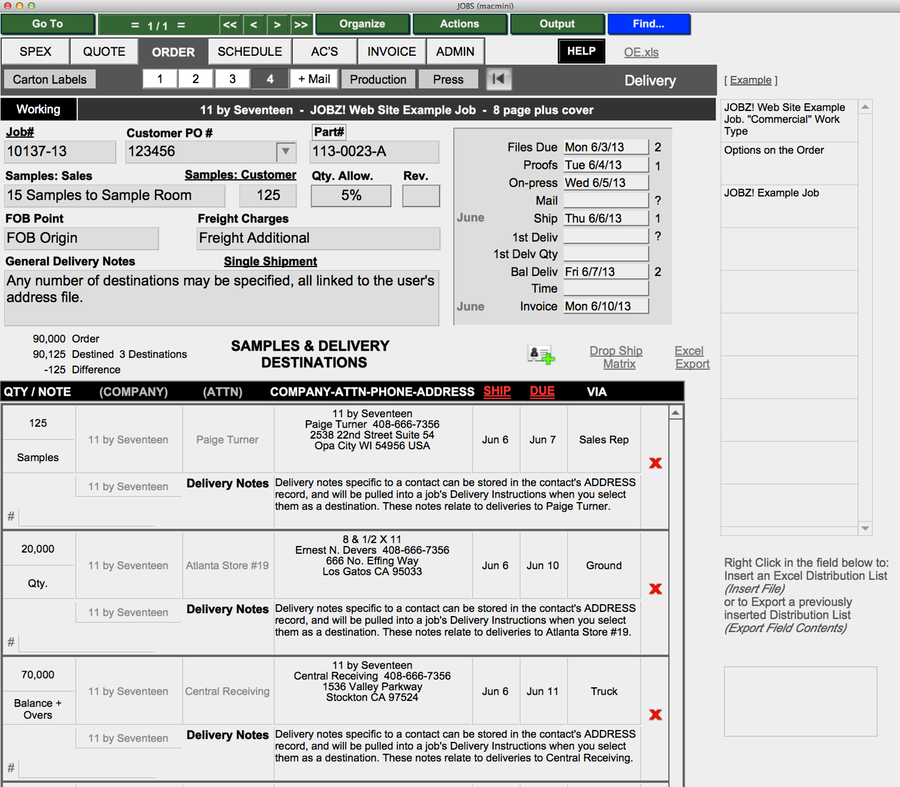Go to the next record arrow

click(277, 24)
